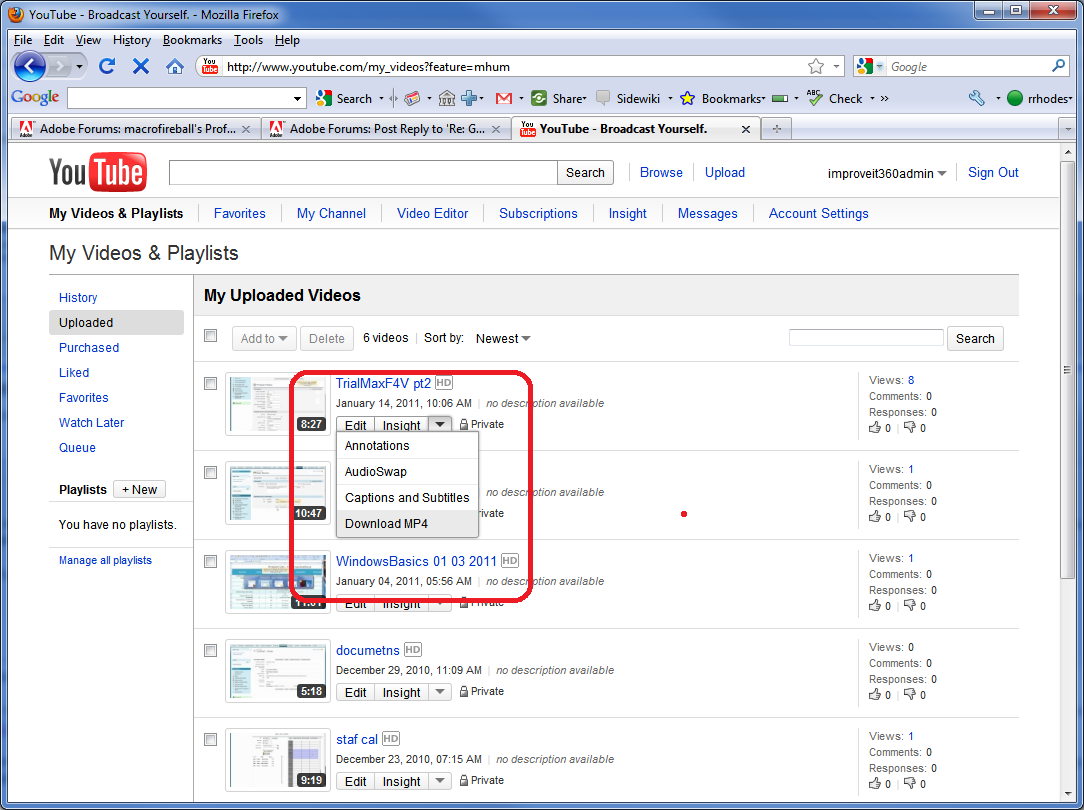Check the documetns video checkbox
Image resolution: width=1084 pixels, height=810 pixels.
coord(211,651)
